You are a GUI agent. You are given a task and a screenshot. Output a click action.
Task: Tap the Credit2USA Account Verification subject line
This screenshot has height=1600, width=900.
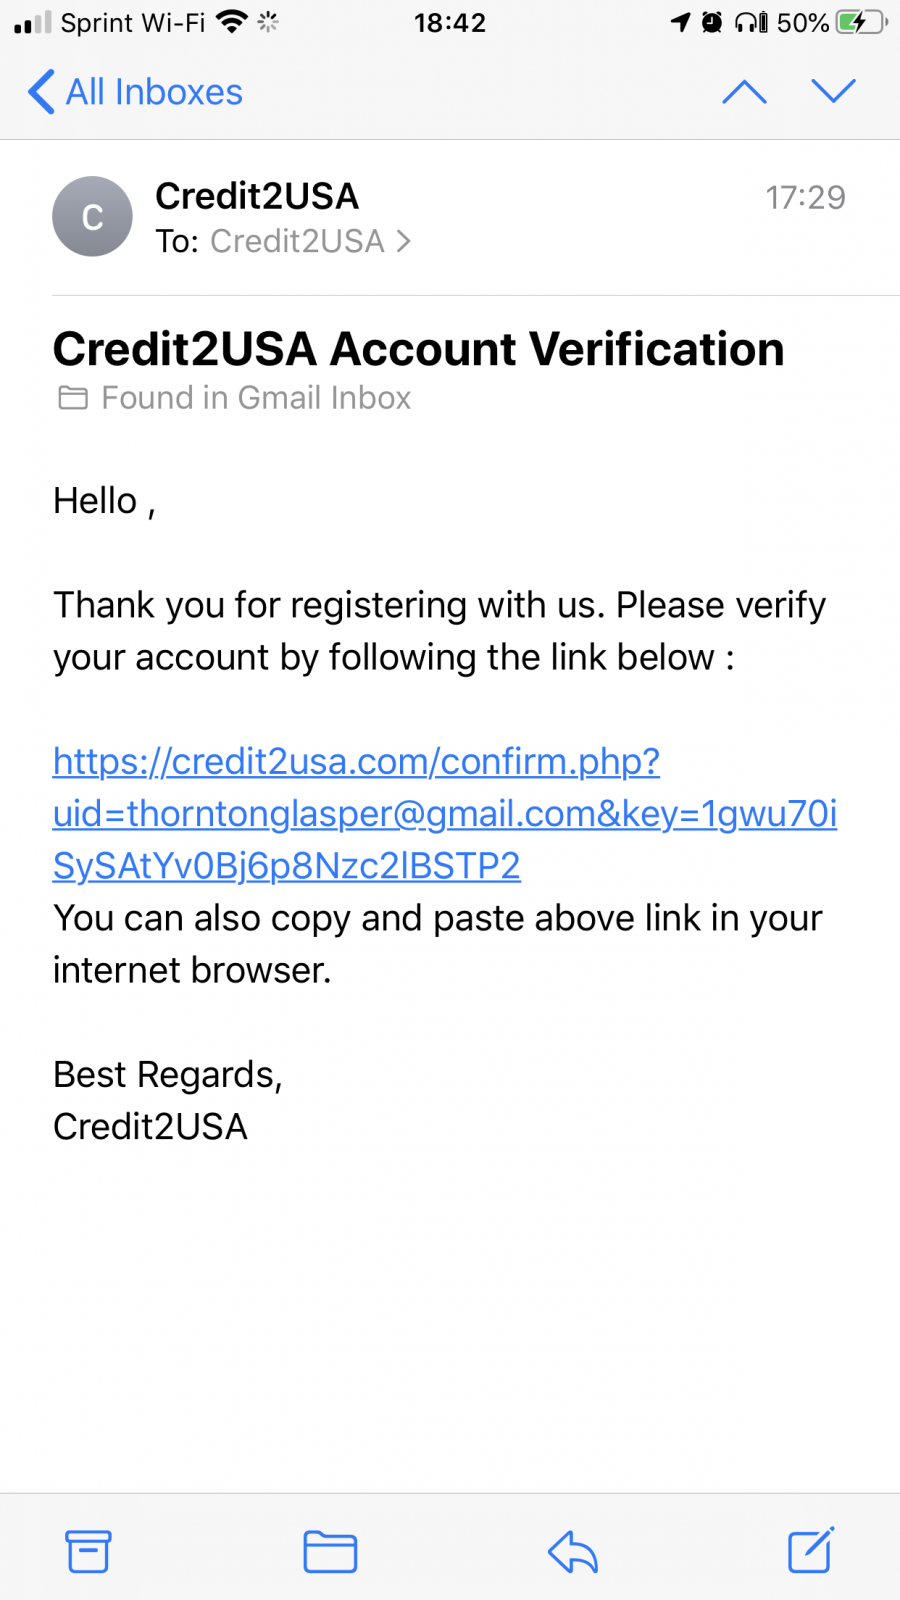(419, 349)
